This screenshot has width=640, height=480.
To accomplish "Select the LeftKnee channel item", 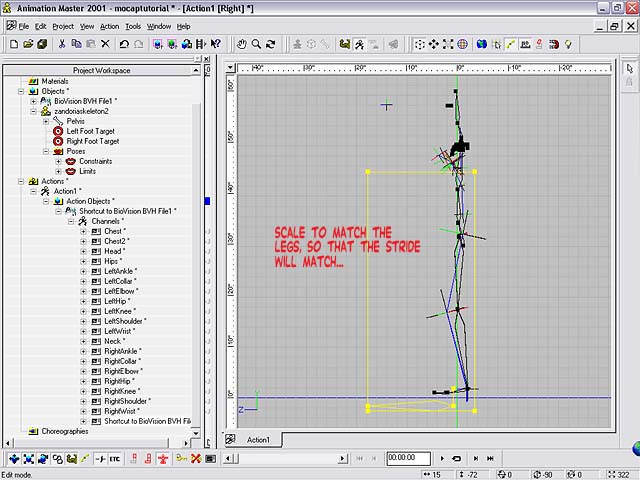I will [x=120, y=311].
